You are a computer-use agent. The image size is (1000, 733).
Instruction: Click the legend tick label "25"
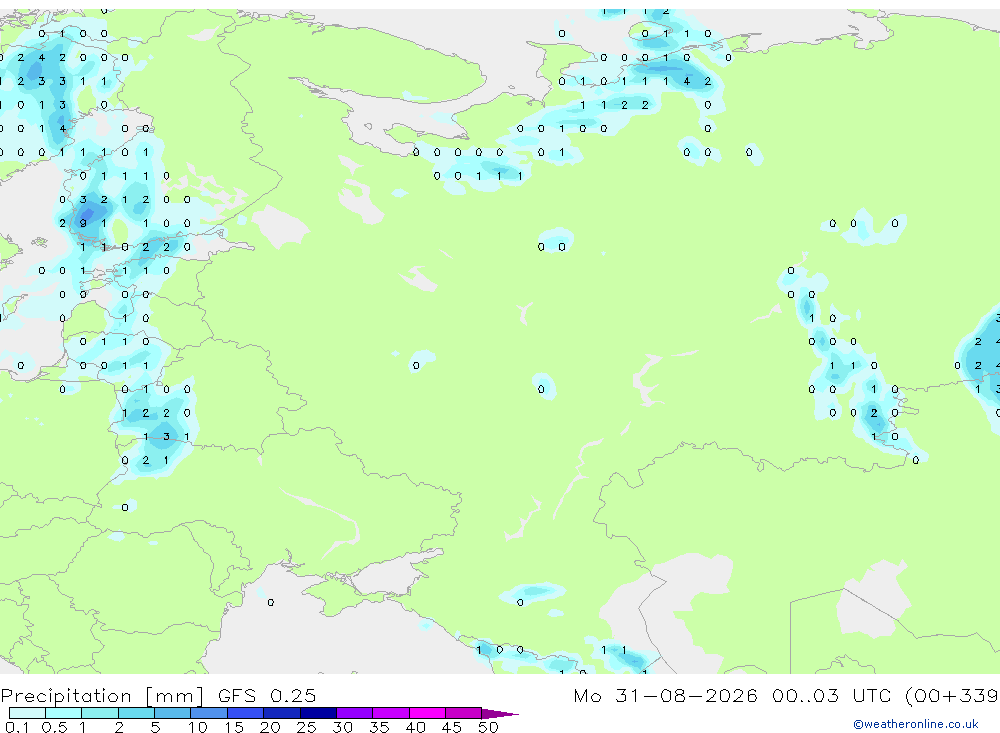click(x=306, y=727)
